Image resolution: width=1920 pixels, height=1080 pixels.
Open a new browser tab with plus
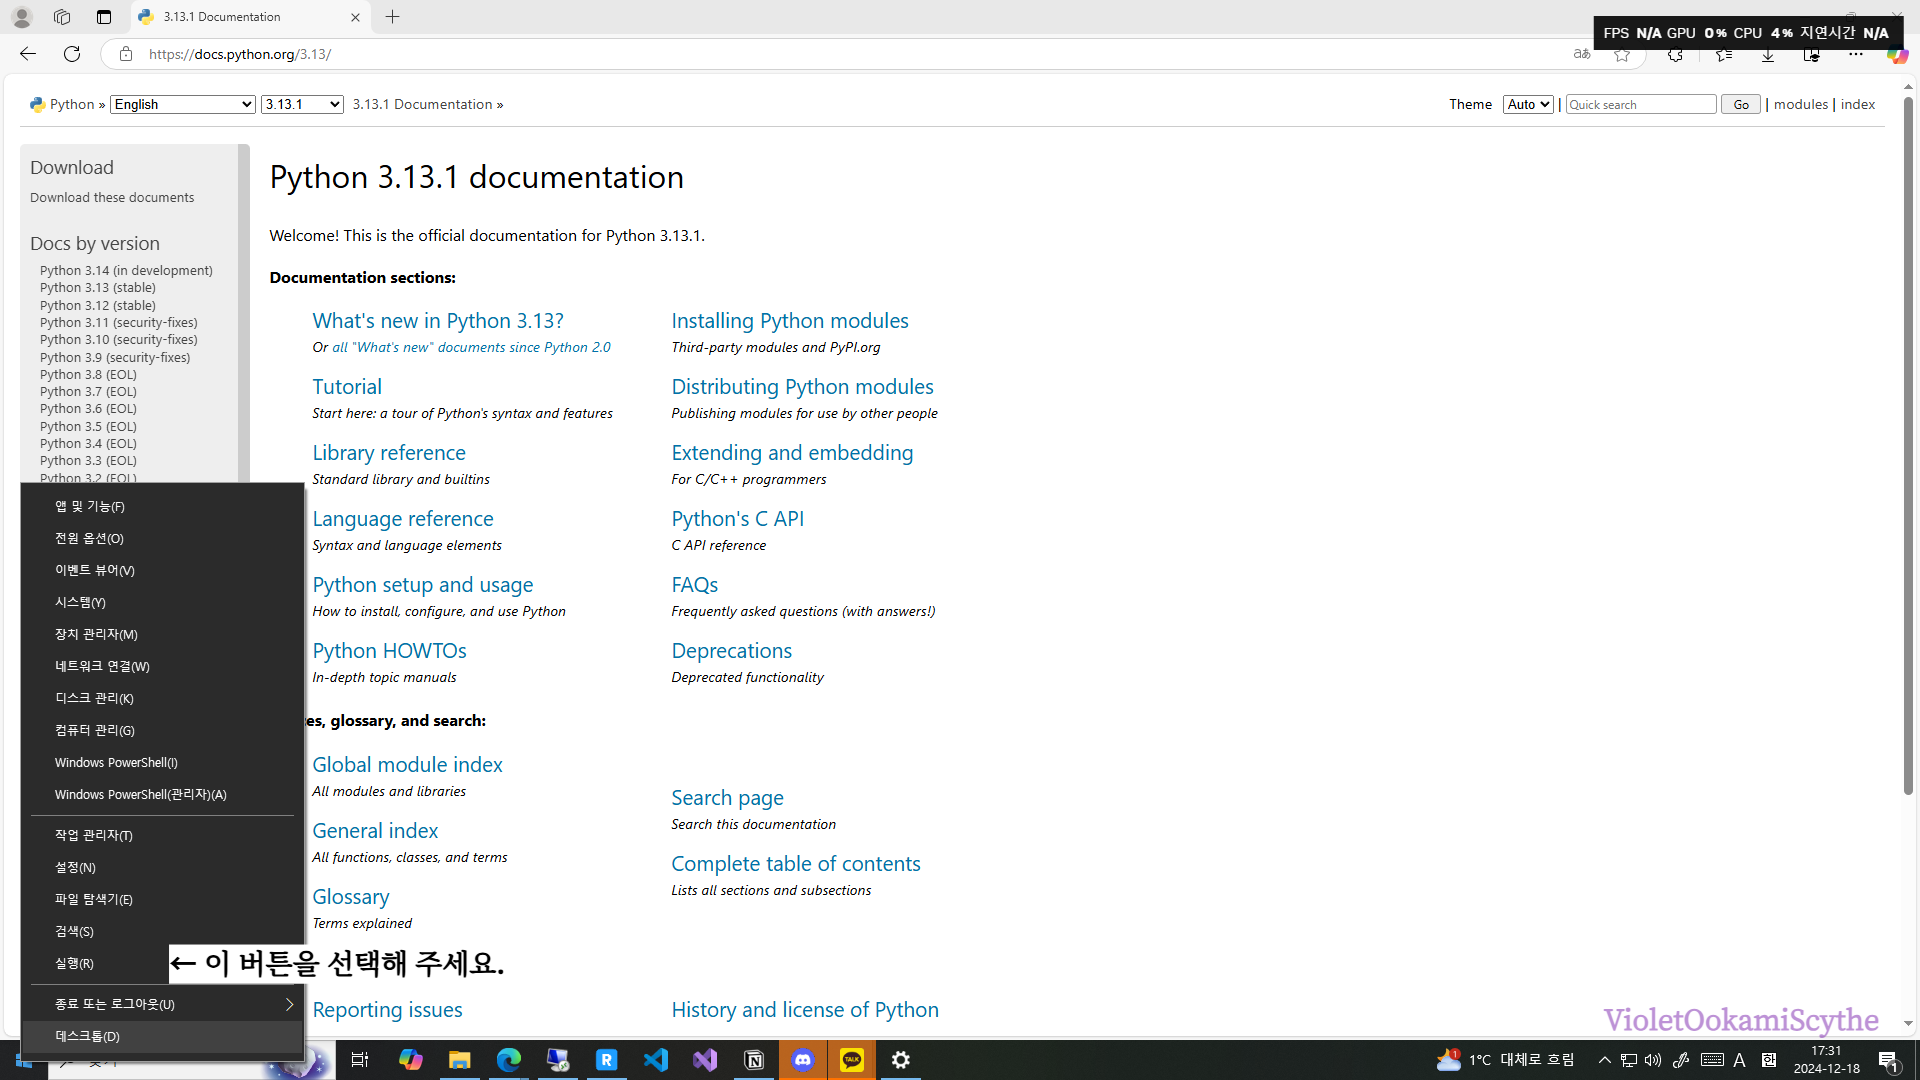tap(392, 17)
